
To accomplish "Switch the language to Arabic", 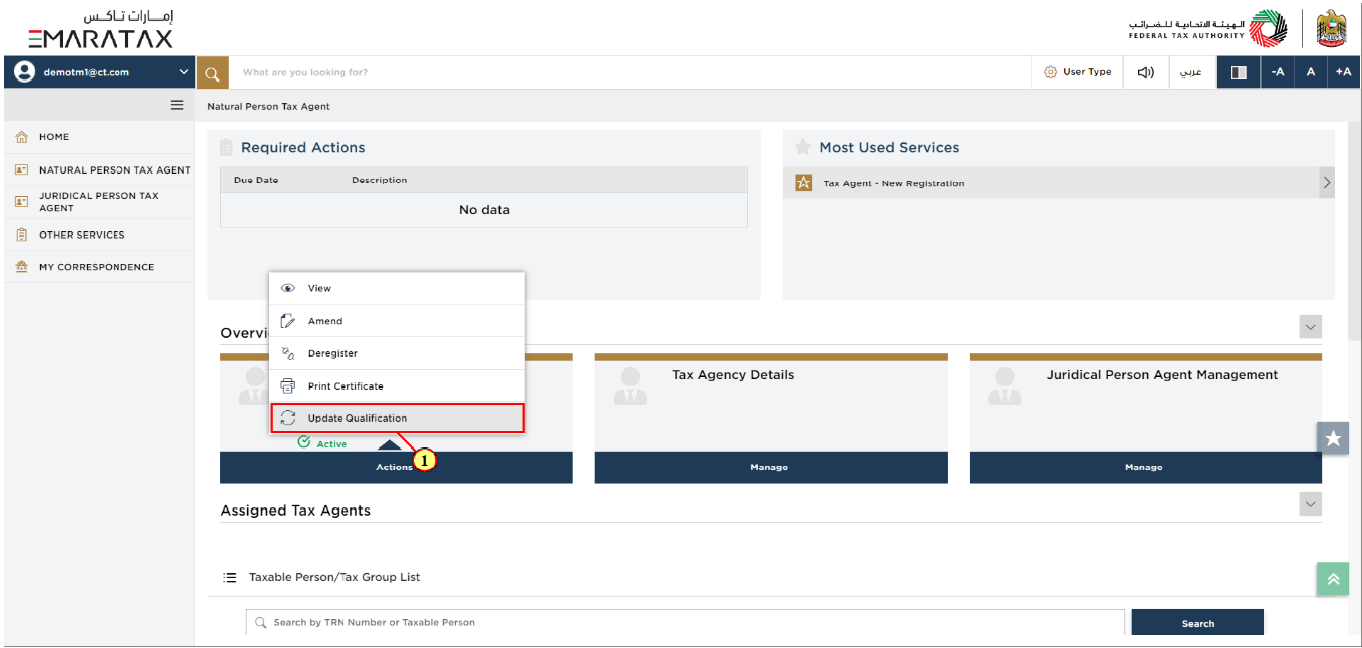I will (1191, 72).
